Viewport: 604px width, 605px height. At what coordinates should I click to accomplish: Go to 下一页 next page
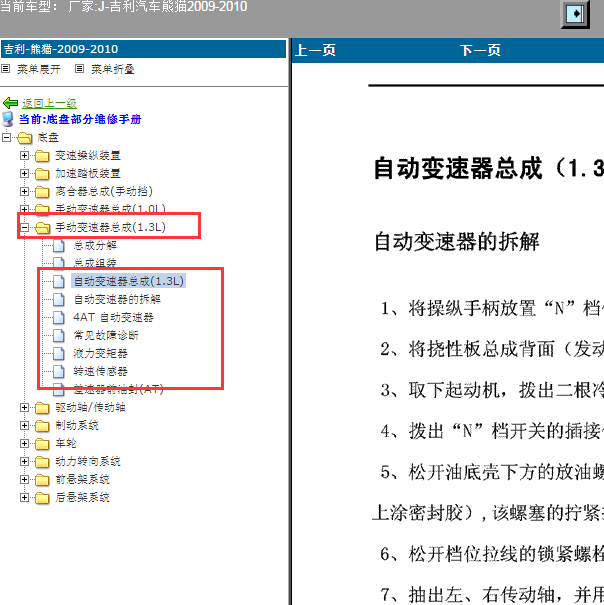480,50
